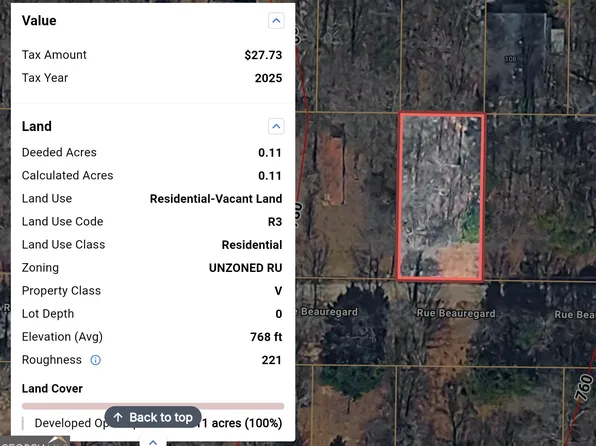
Task: Click the Value section heading
Action: tap(39, 21)
